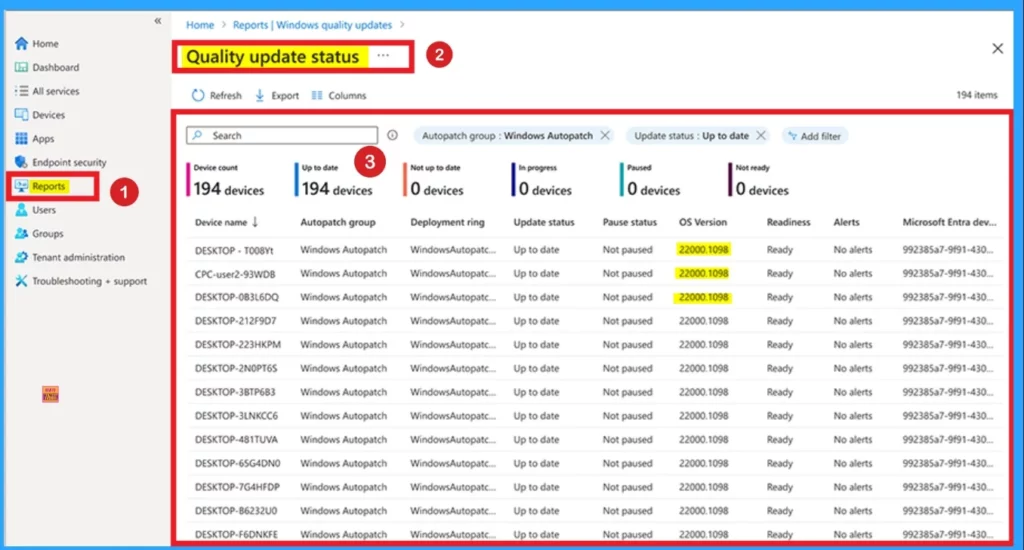
Task: Select device DESKTOP - T008Yt row
Action: 594,250
